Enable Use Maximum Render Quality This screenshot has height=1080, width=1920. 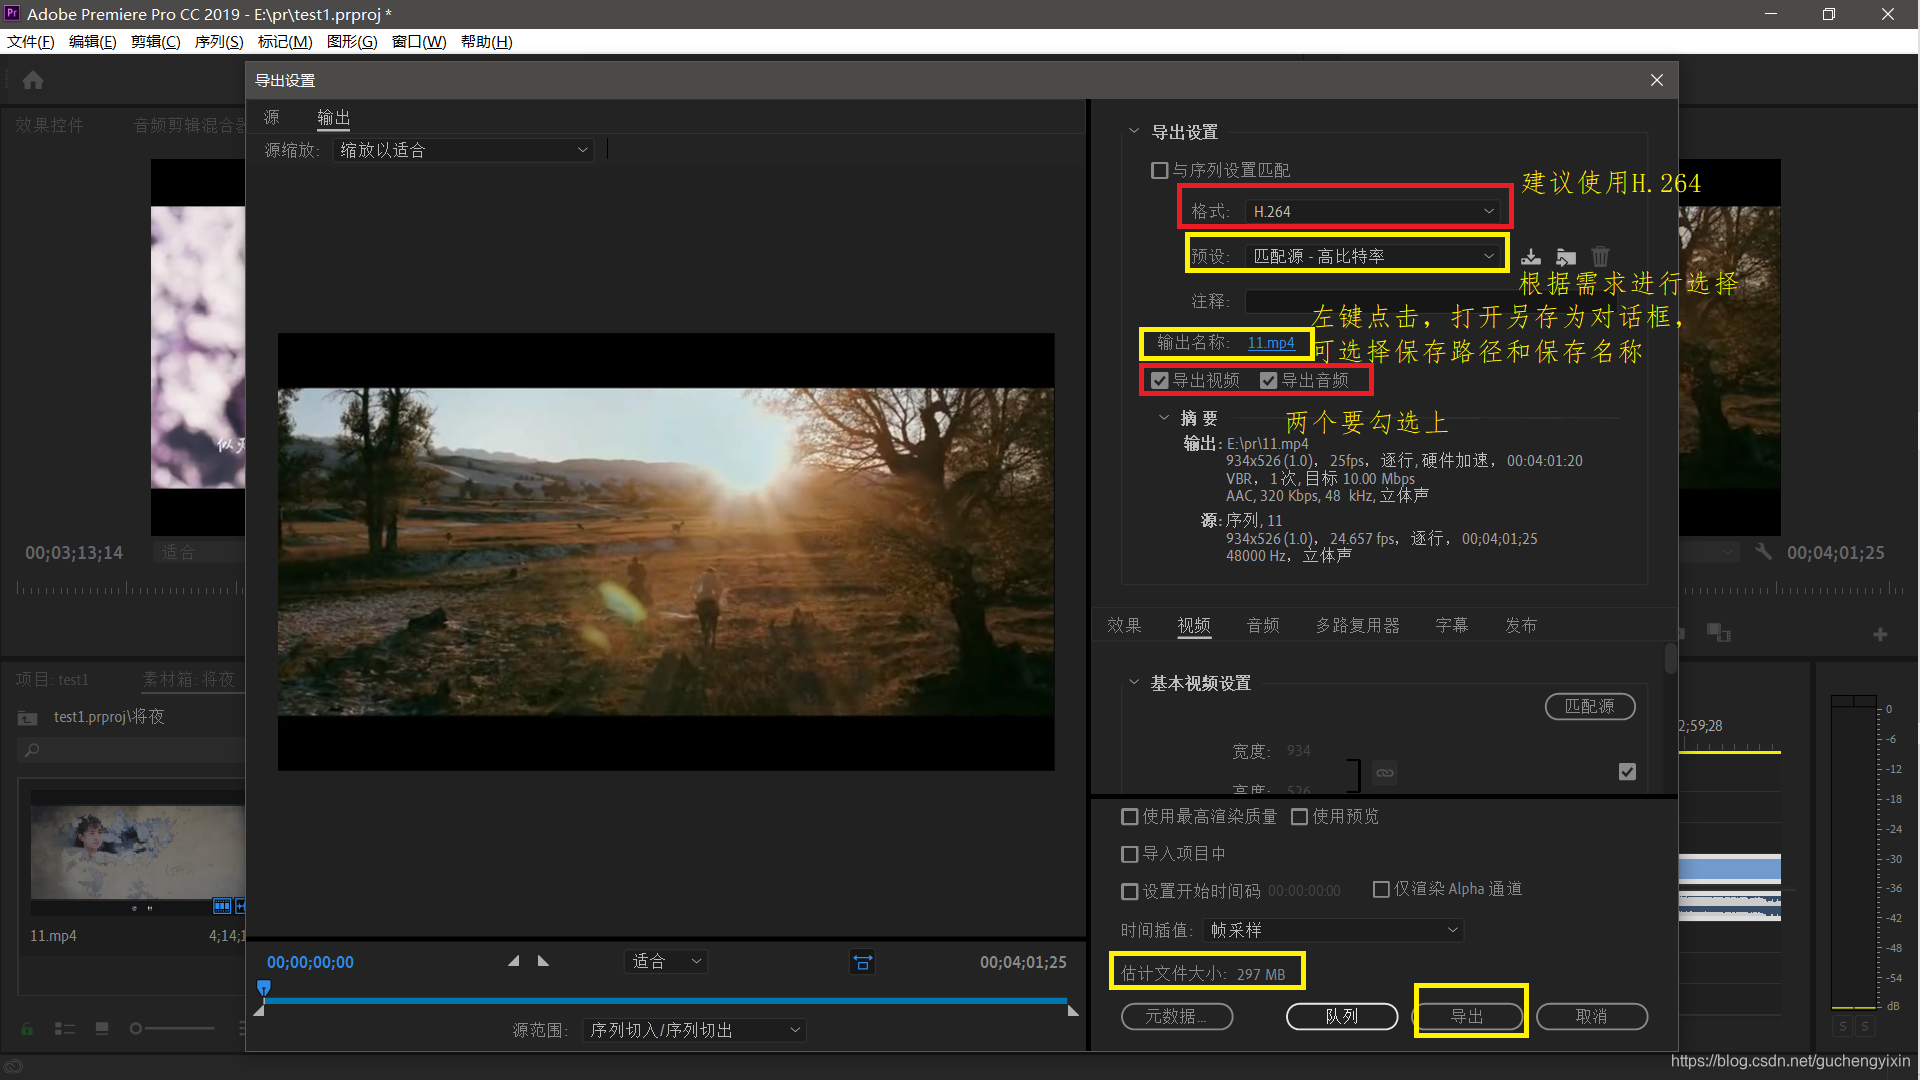tap(1130, 817)
